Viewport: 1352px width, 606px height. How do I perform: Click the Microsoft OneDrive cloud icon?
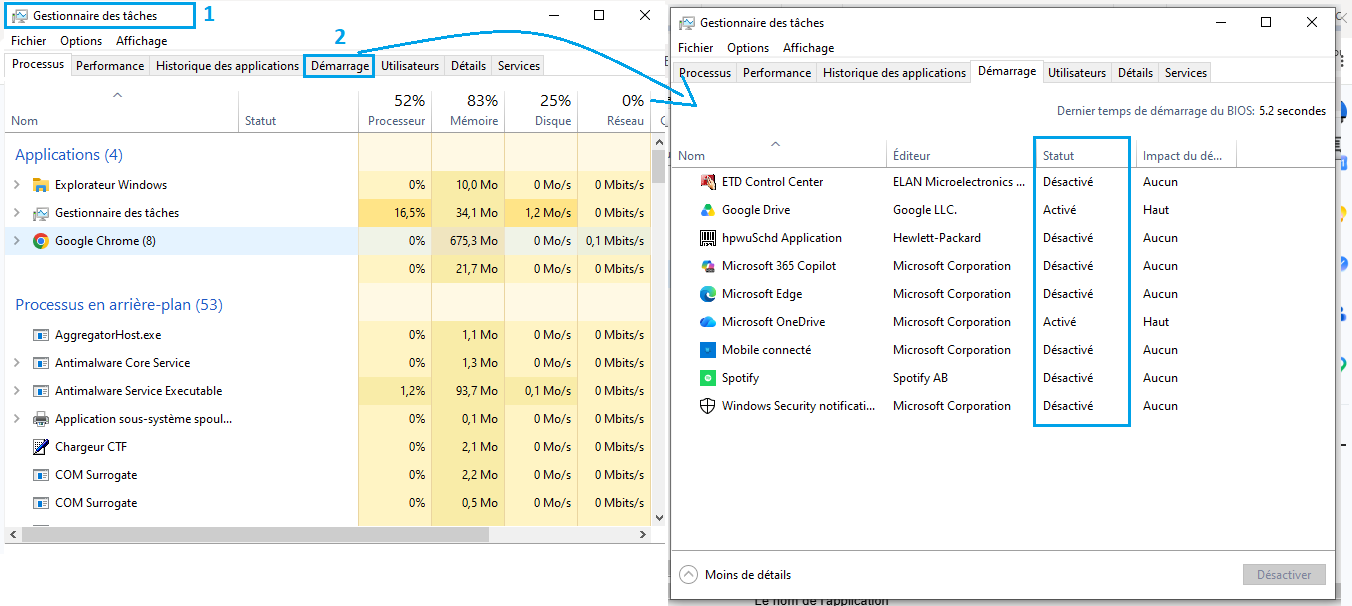point(708,322)
